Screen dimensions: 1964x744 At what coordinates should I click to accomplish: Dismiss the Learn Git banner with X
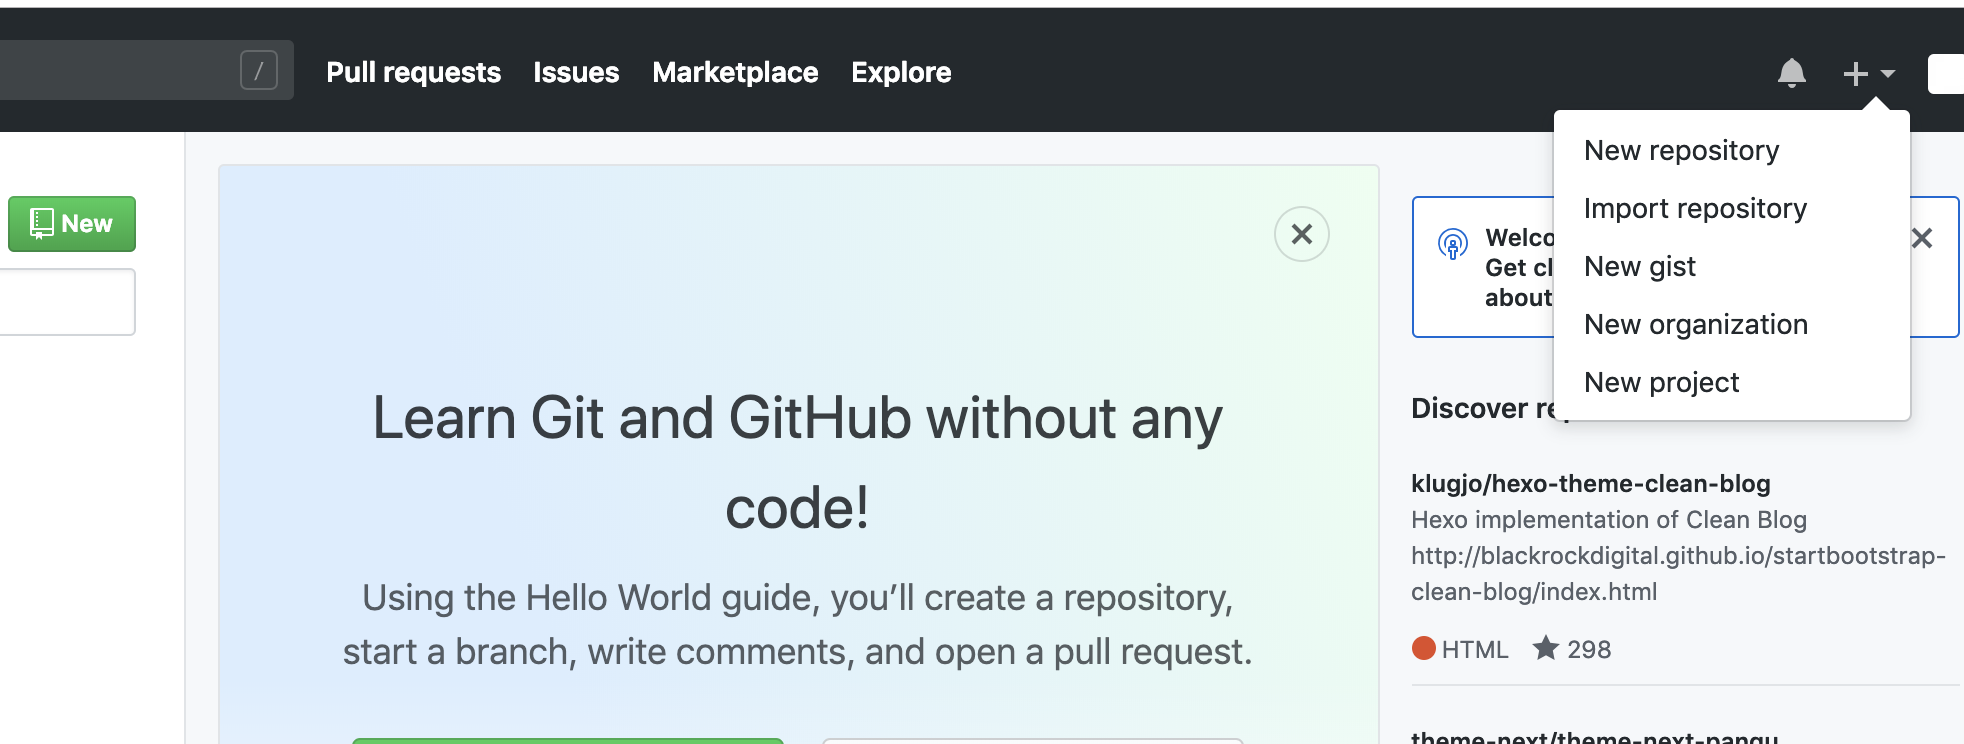tap(1301, 234)
